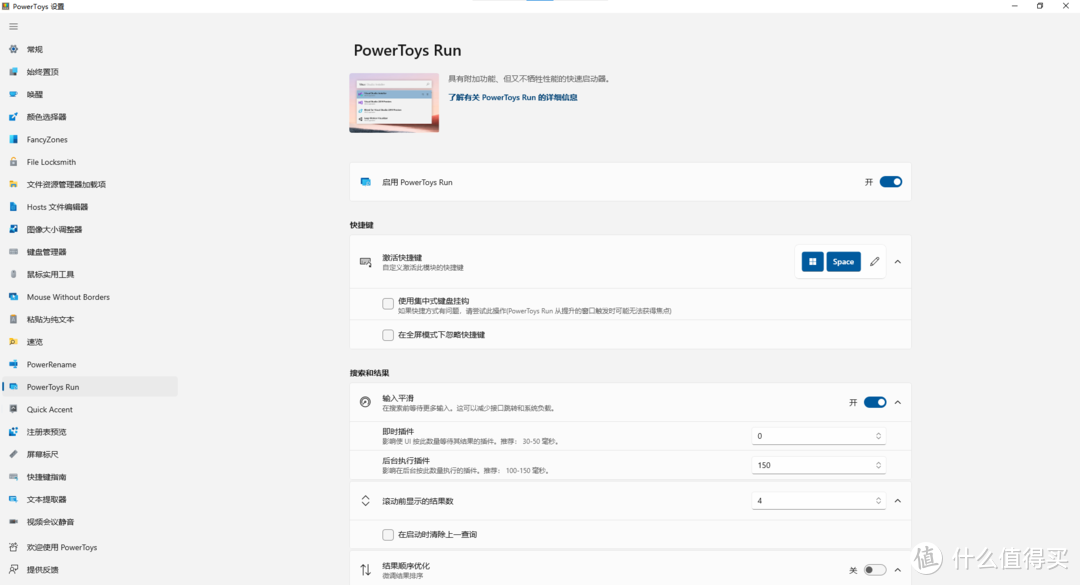Open the 提供反馈 feedback page
The image size is (1080, 585).
click(x=47, y=569)
